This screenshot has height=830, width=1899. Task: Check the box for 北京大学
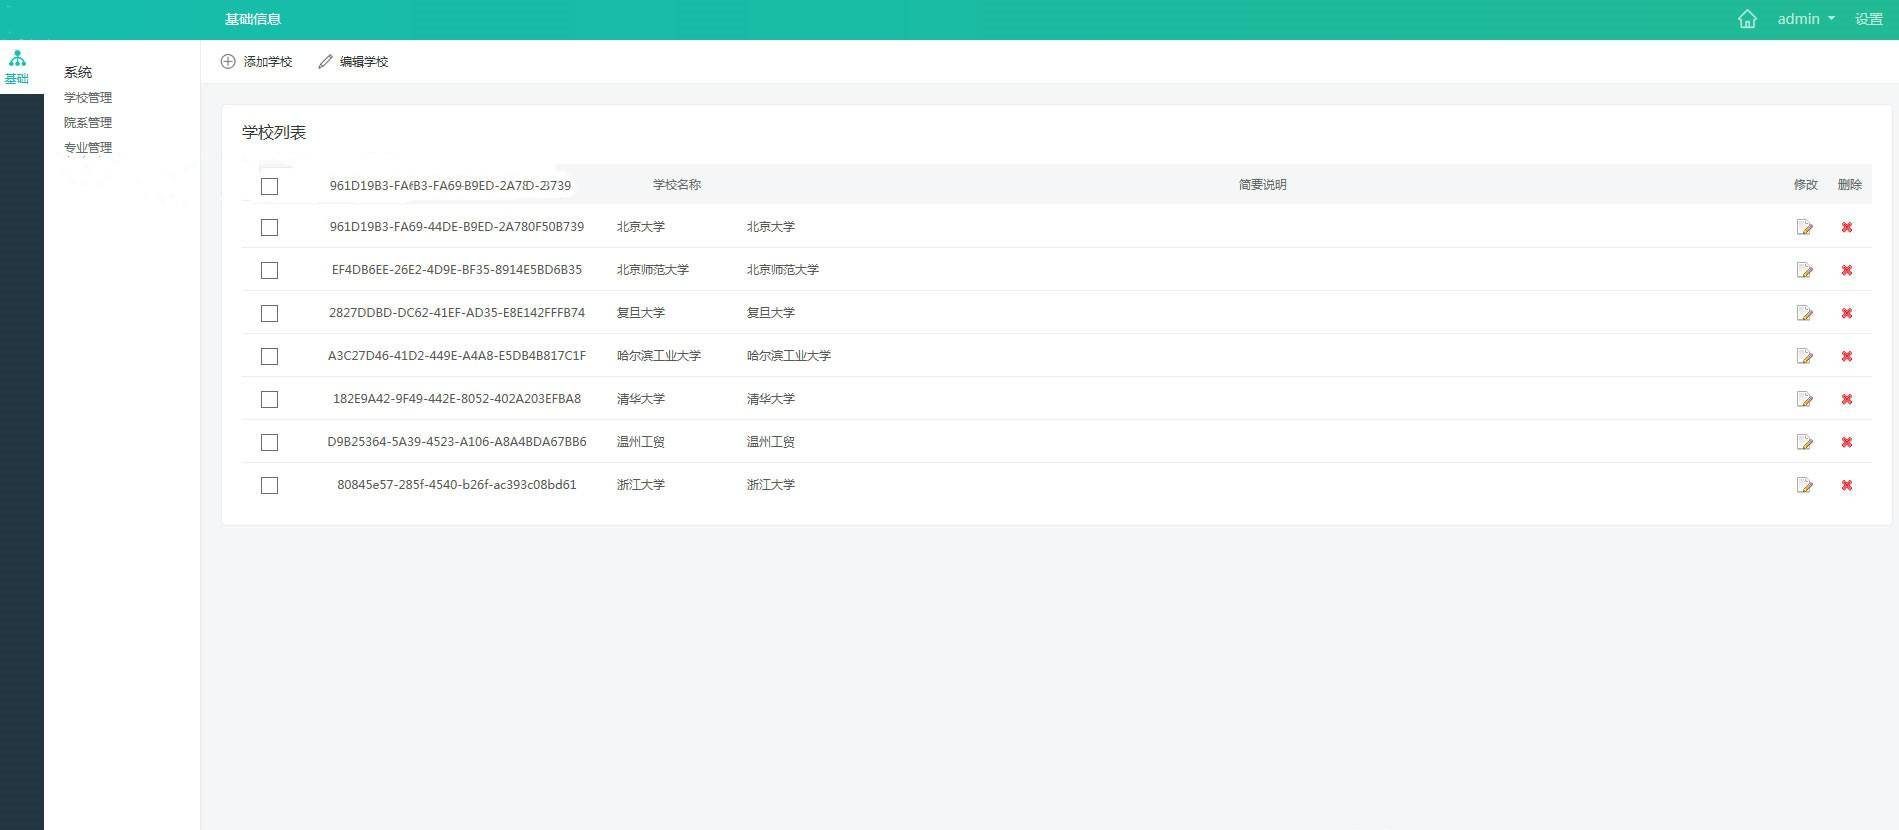269,227
